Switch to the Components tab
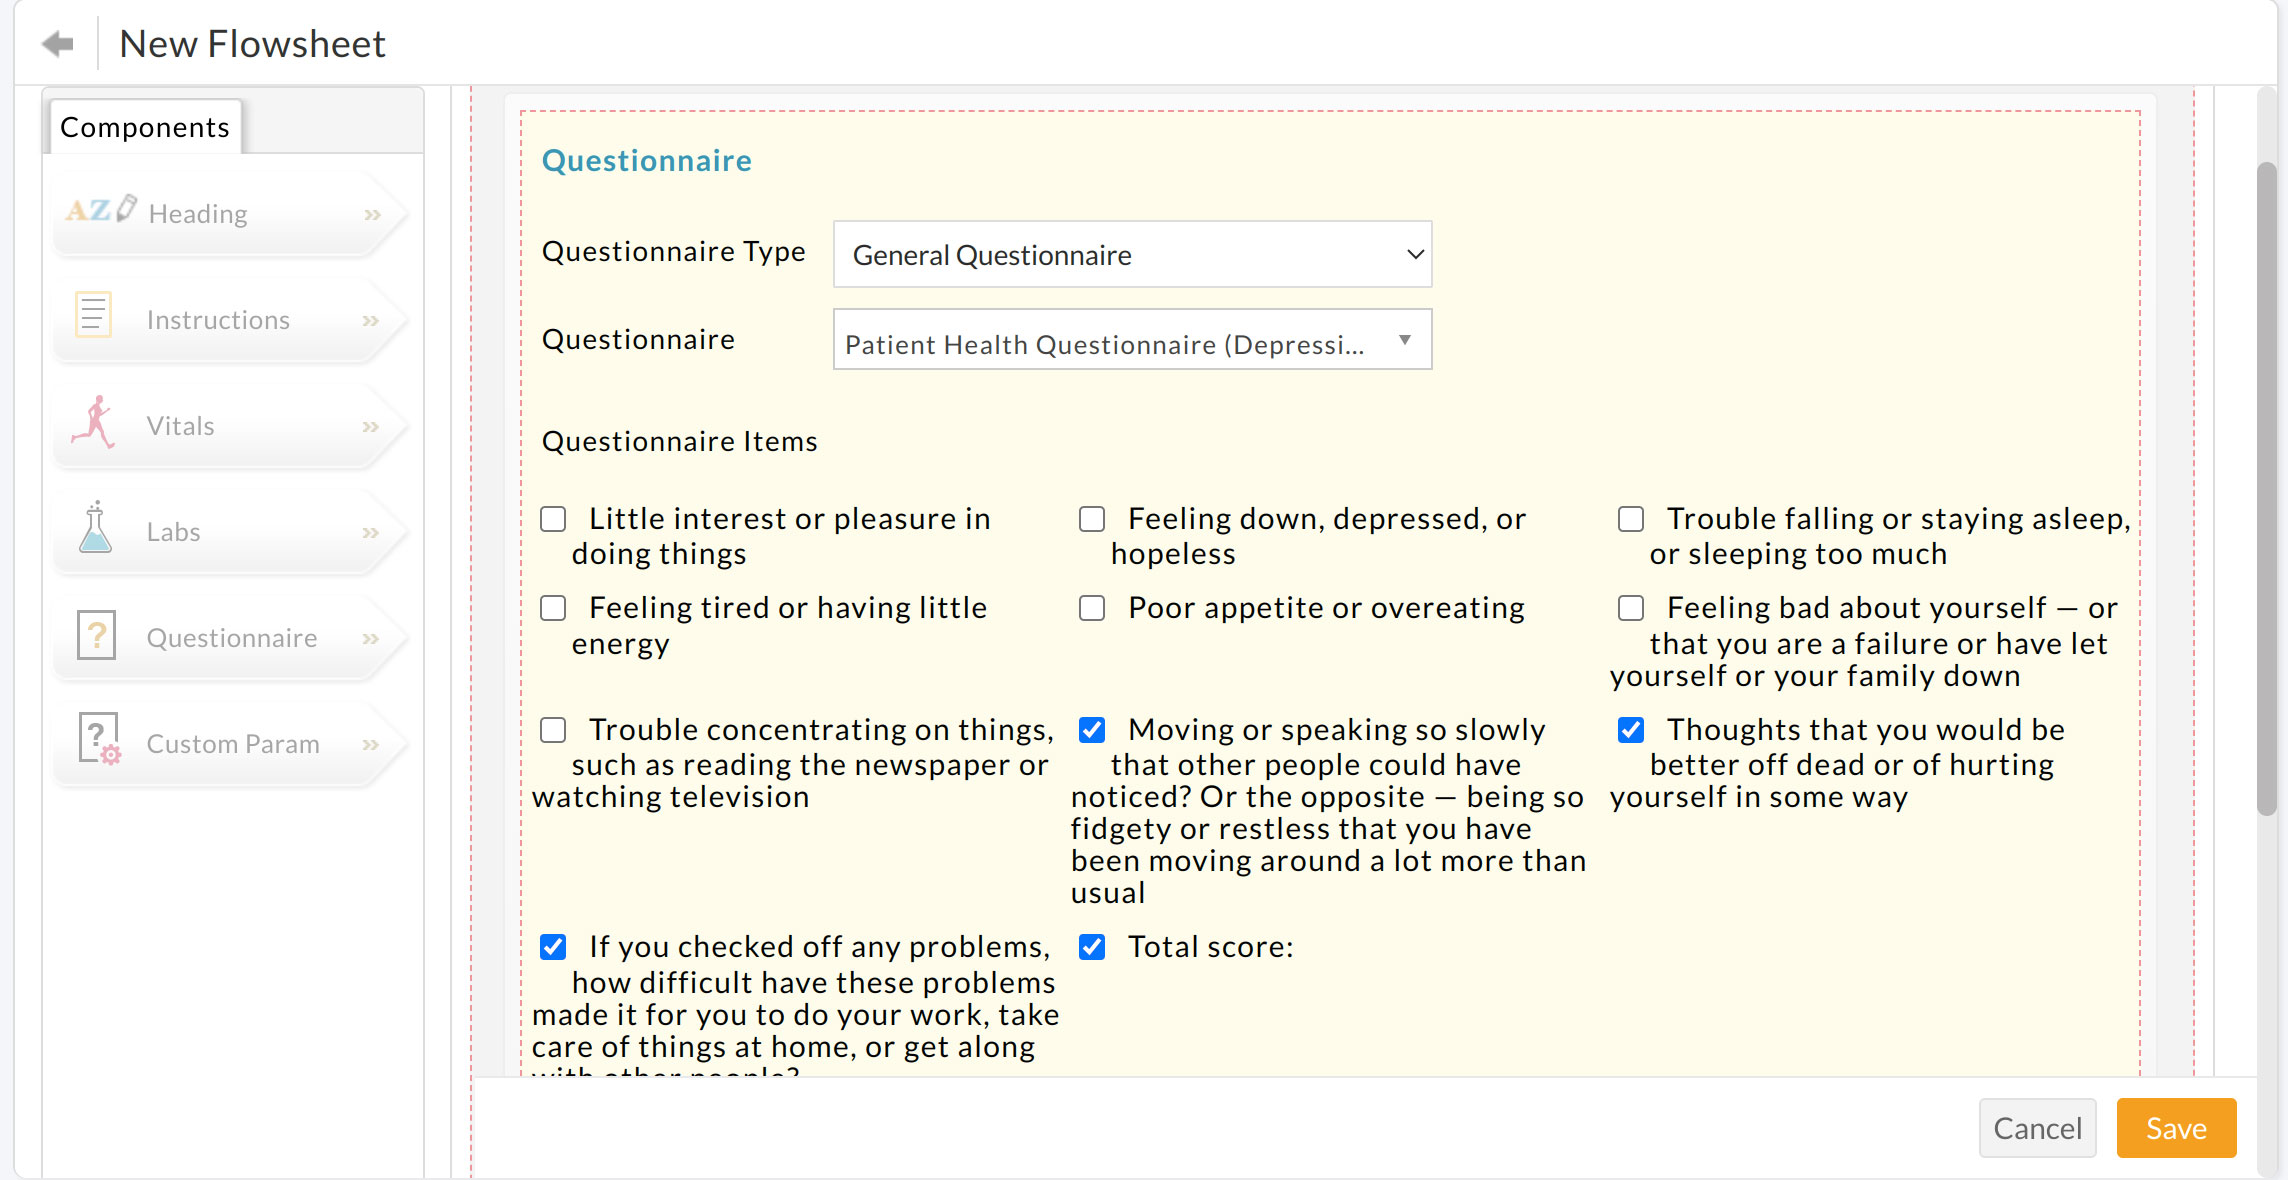The image size is (2288, 1180). coord(144,126)
